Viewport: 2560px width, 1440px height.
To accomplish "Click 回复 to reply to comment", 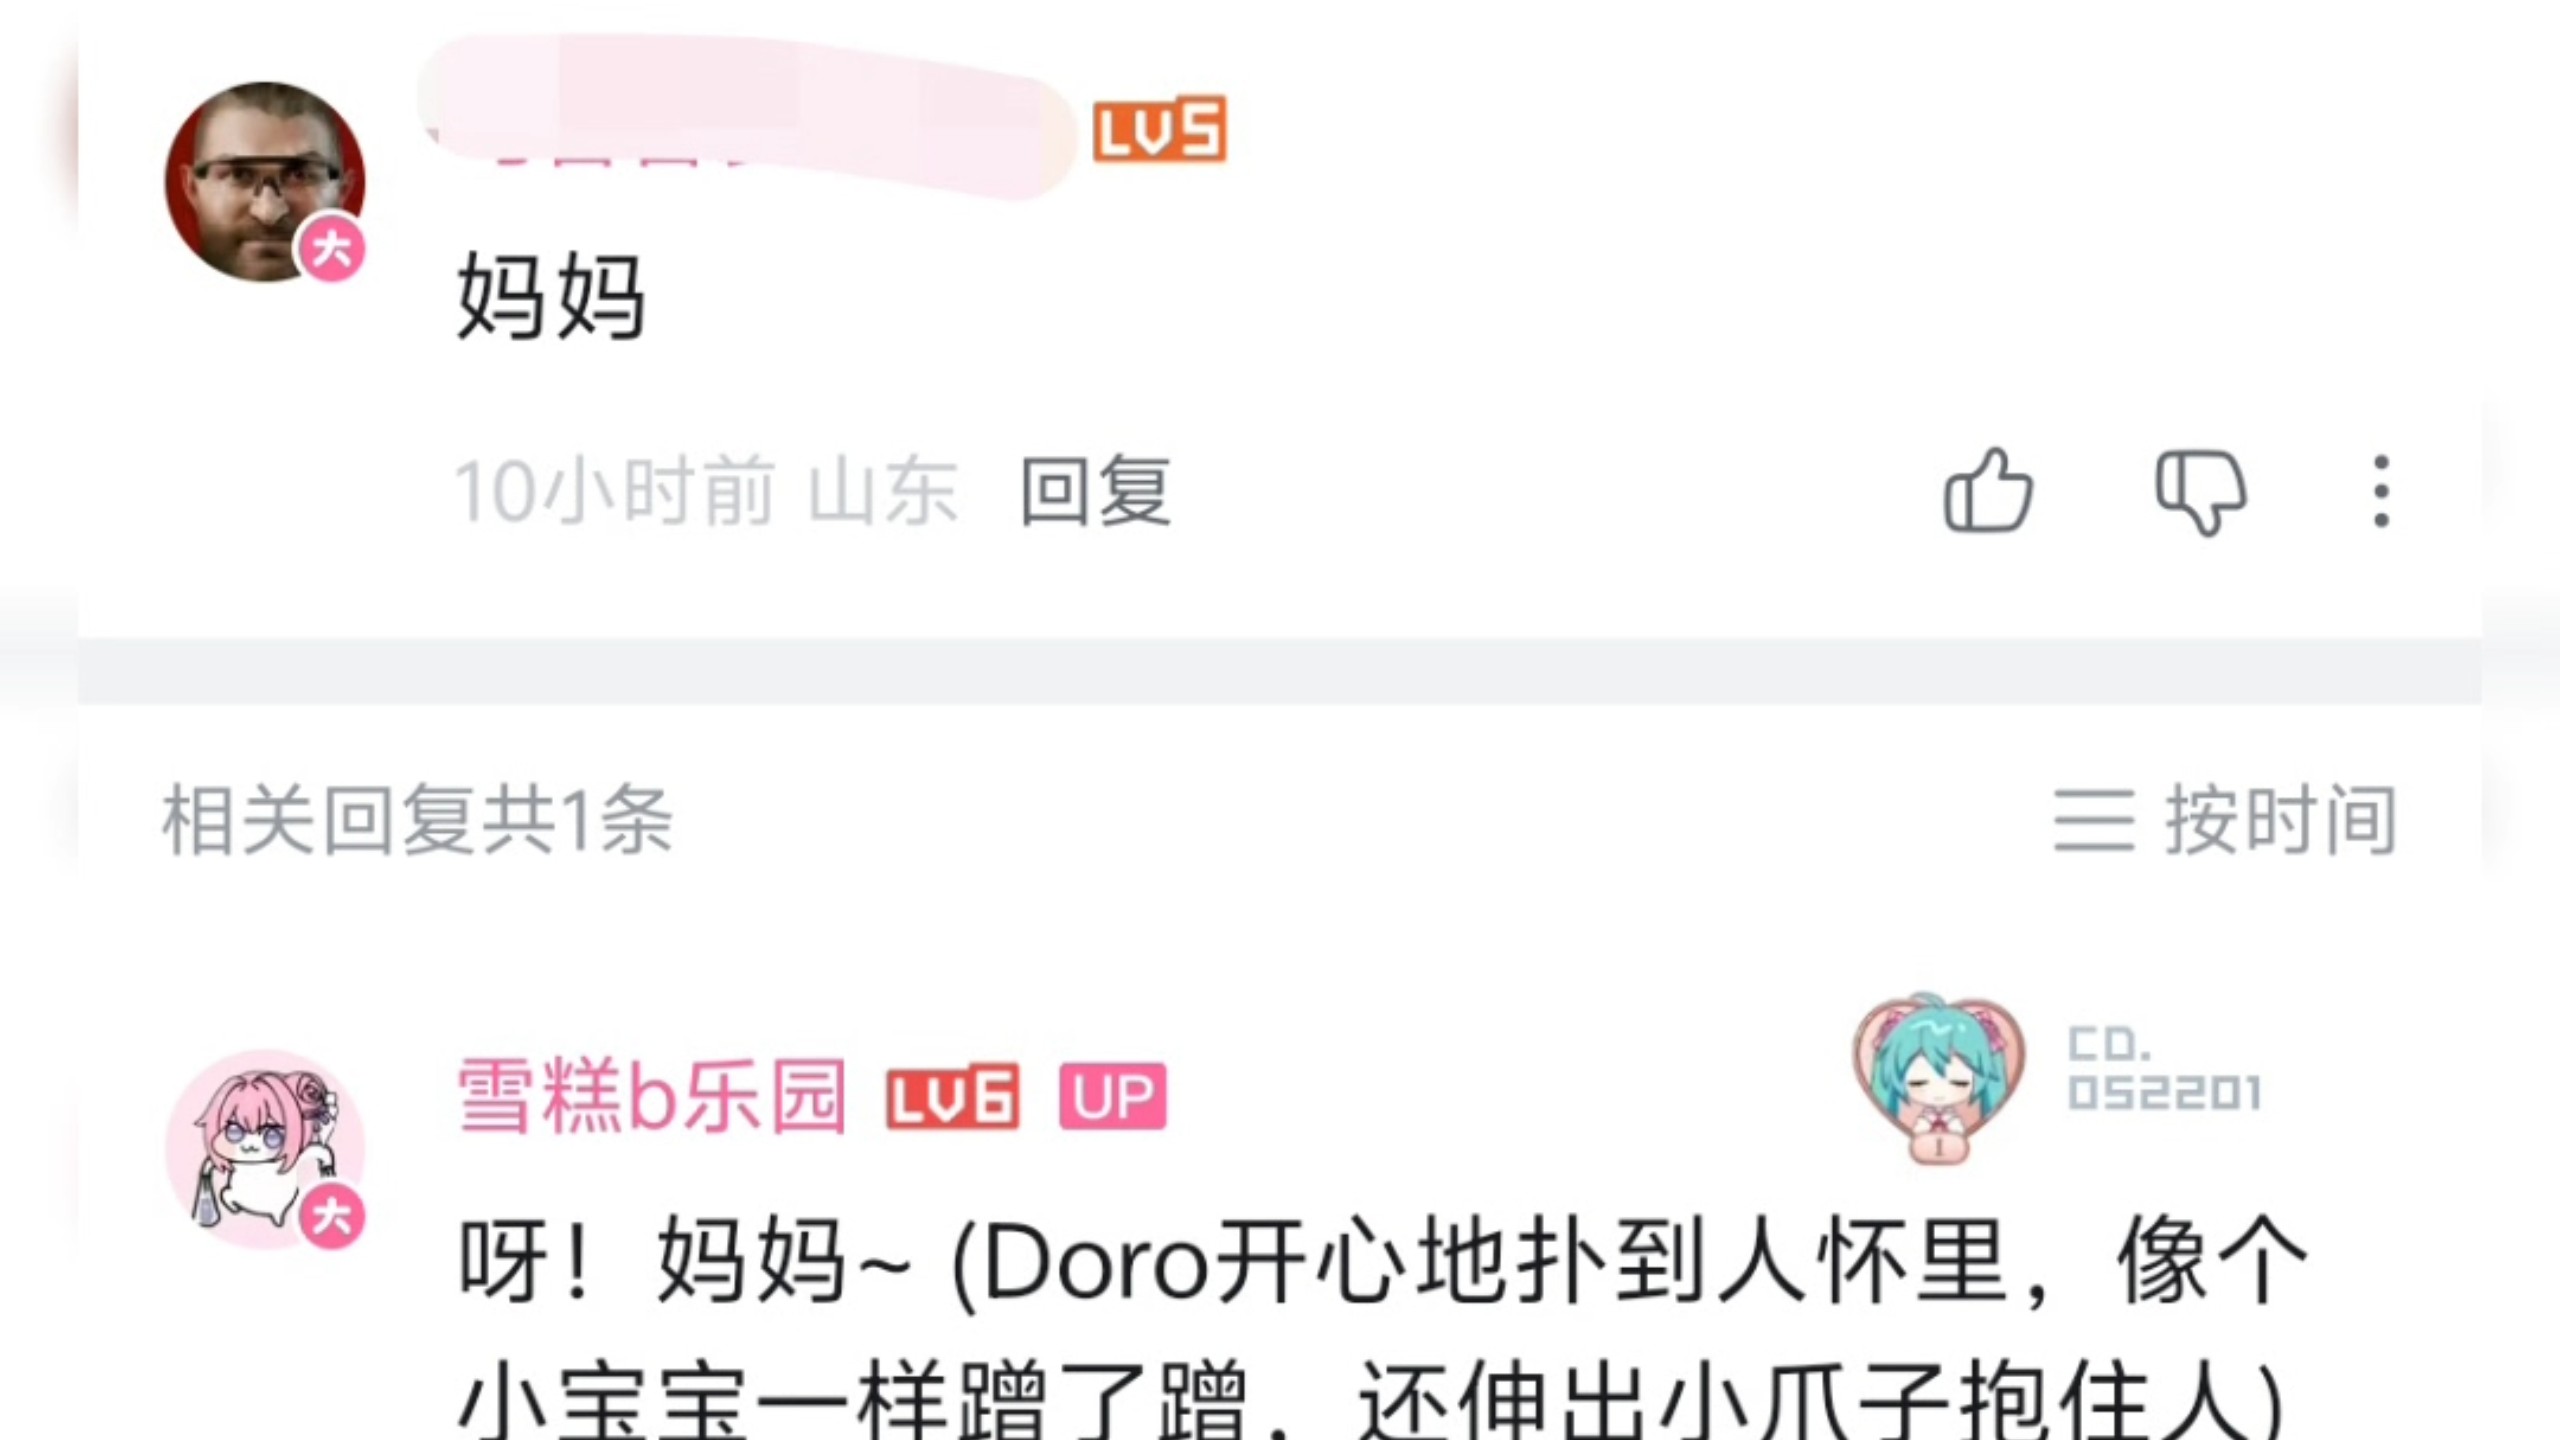I will click(1095, 491).
